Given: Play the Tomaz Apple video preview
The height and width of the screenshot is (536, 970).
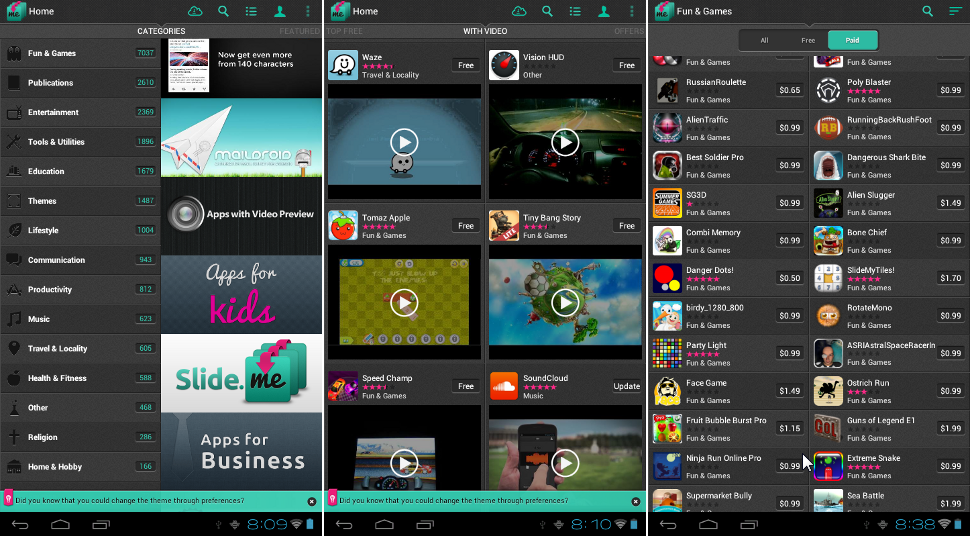Looking at the screenshot, I should pyautogui.click(x=404, y=303).
